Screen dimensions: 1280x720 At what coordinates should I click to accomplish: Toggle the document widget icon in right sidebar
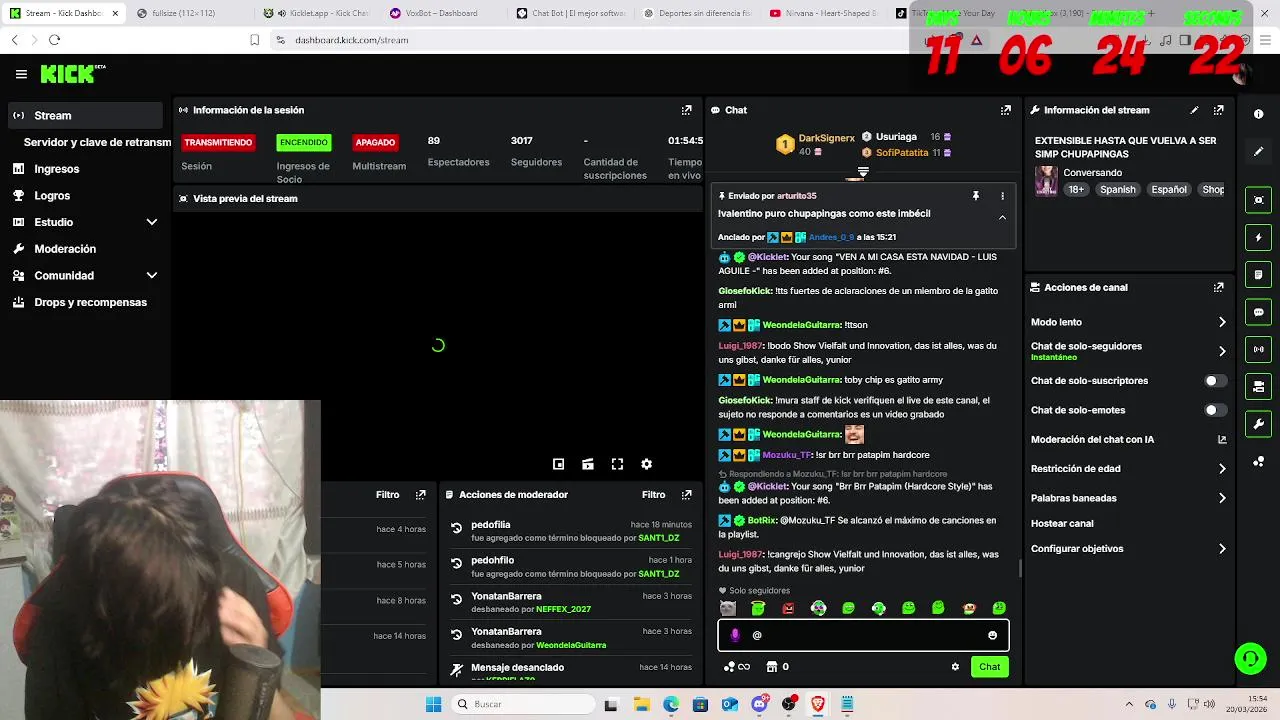[x=1258, y=275]
